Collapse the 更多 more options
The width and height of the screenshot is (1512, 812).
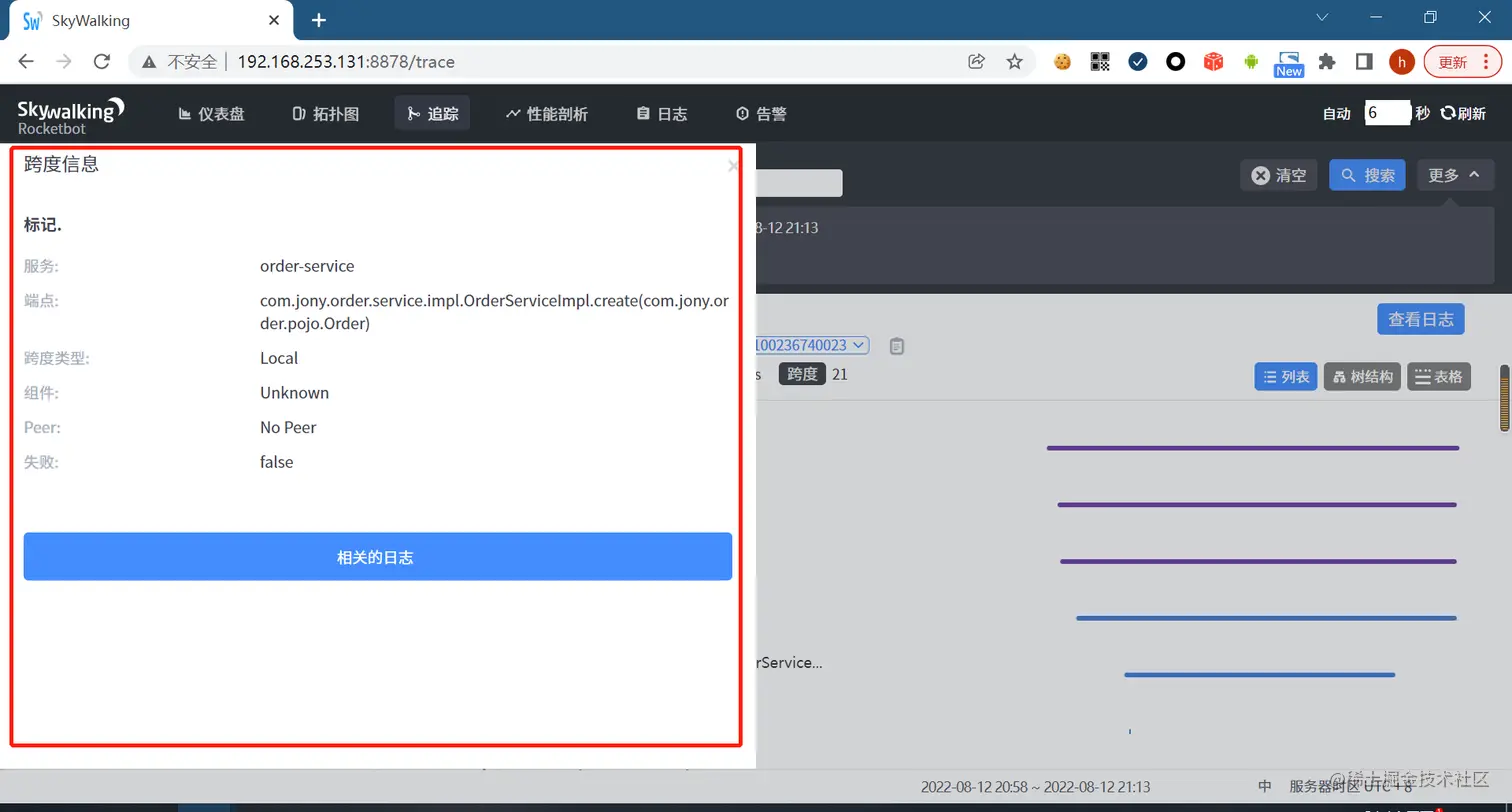[x=1455, y=175]
